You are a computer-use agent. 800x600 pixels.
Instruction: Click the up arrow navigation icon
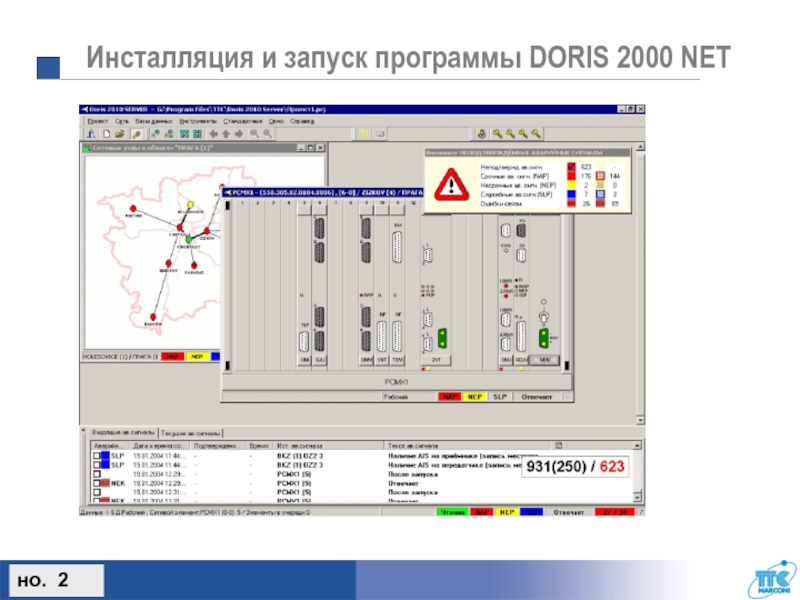[x=226, y=134]
